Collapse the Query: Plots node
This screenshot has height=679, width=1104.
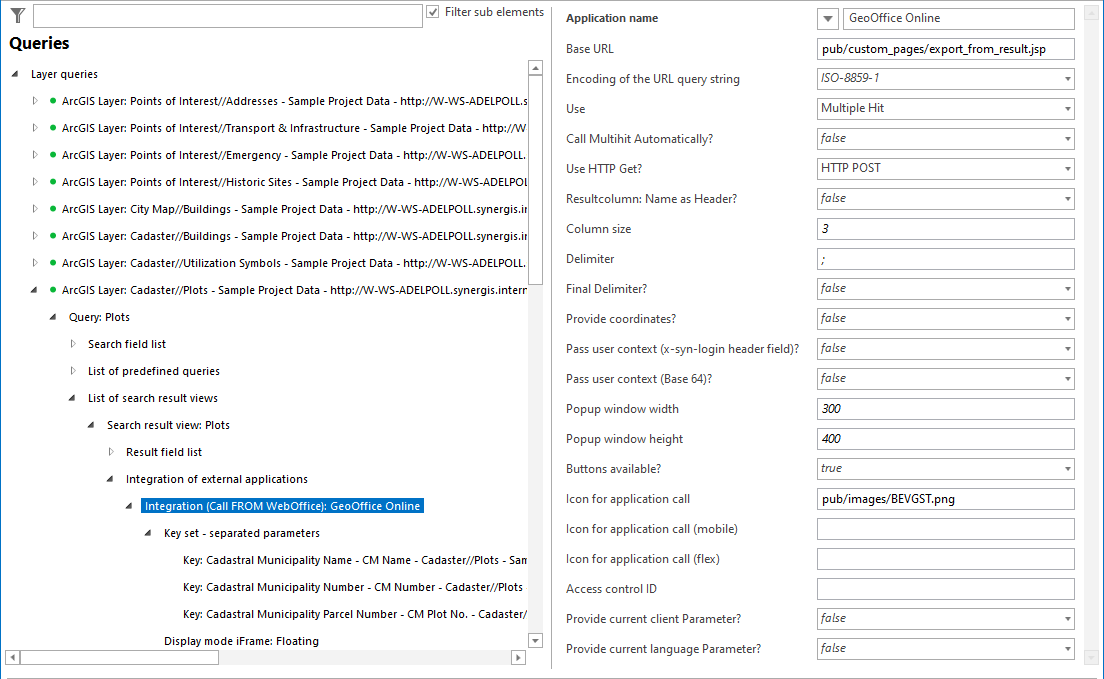click(x=53, y=317)
